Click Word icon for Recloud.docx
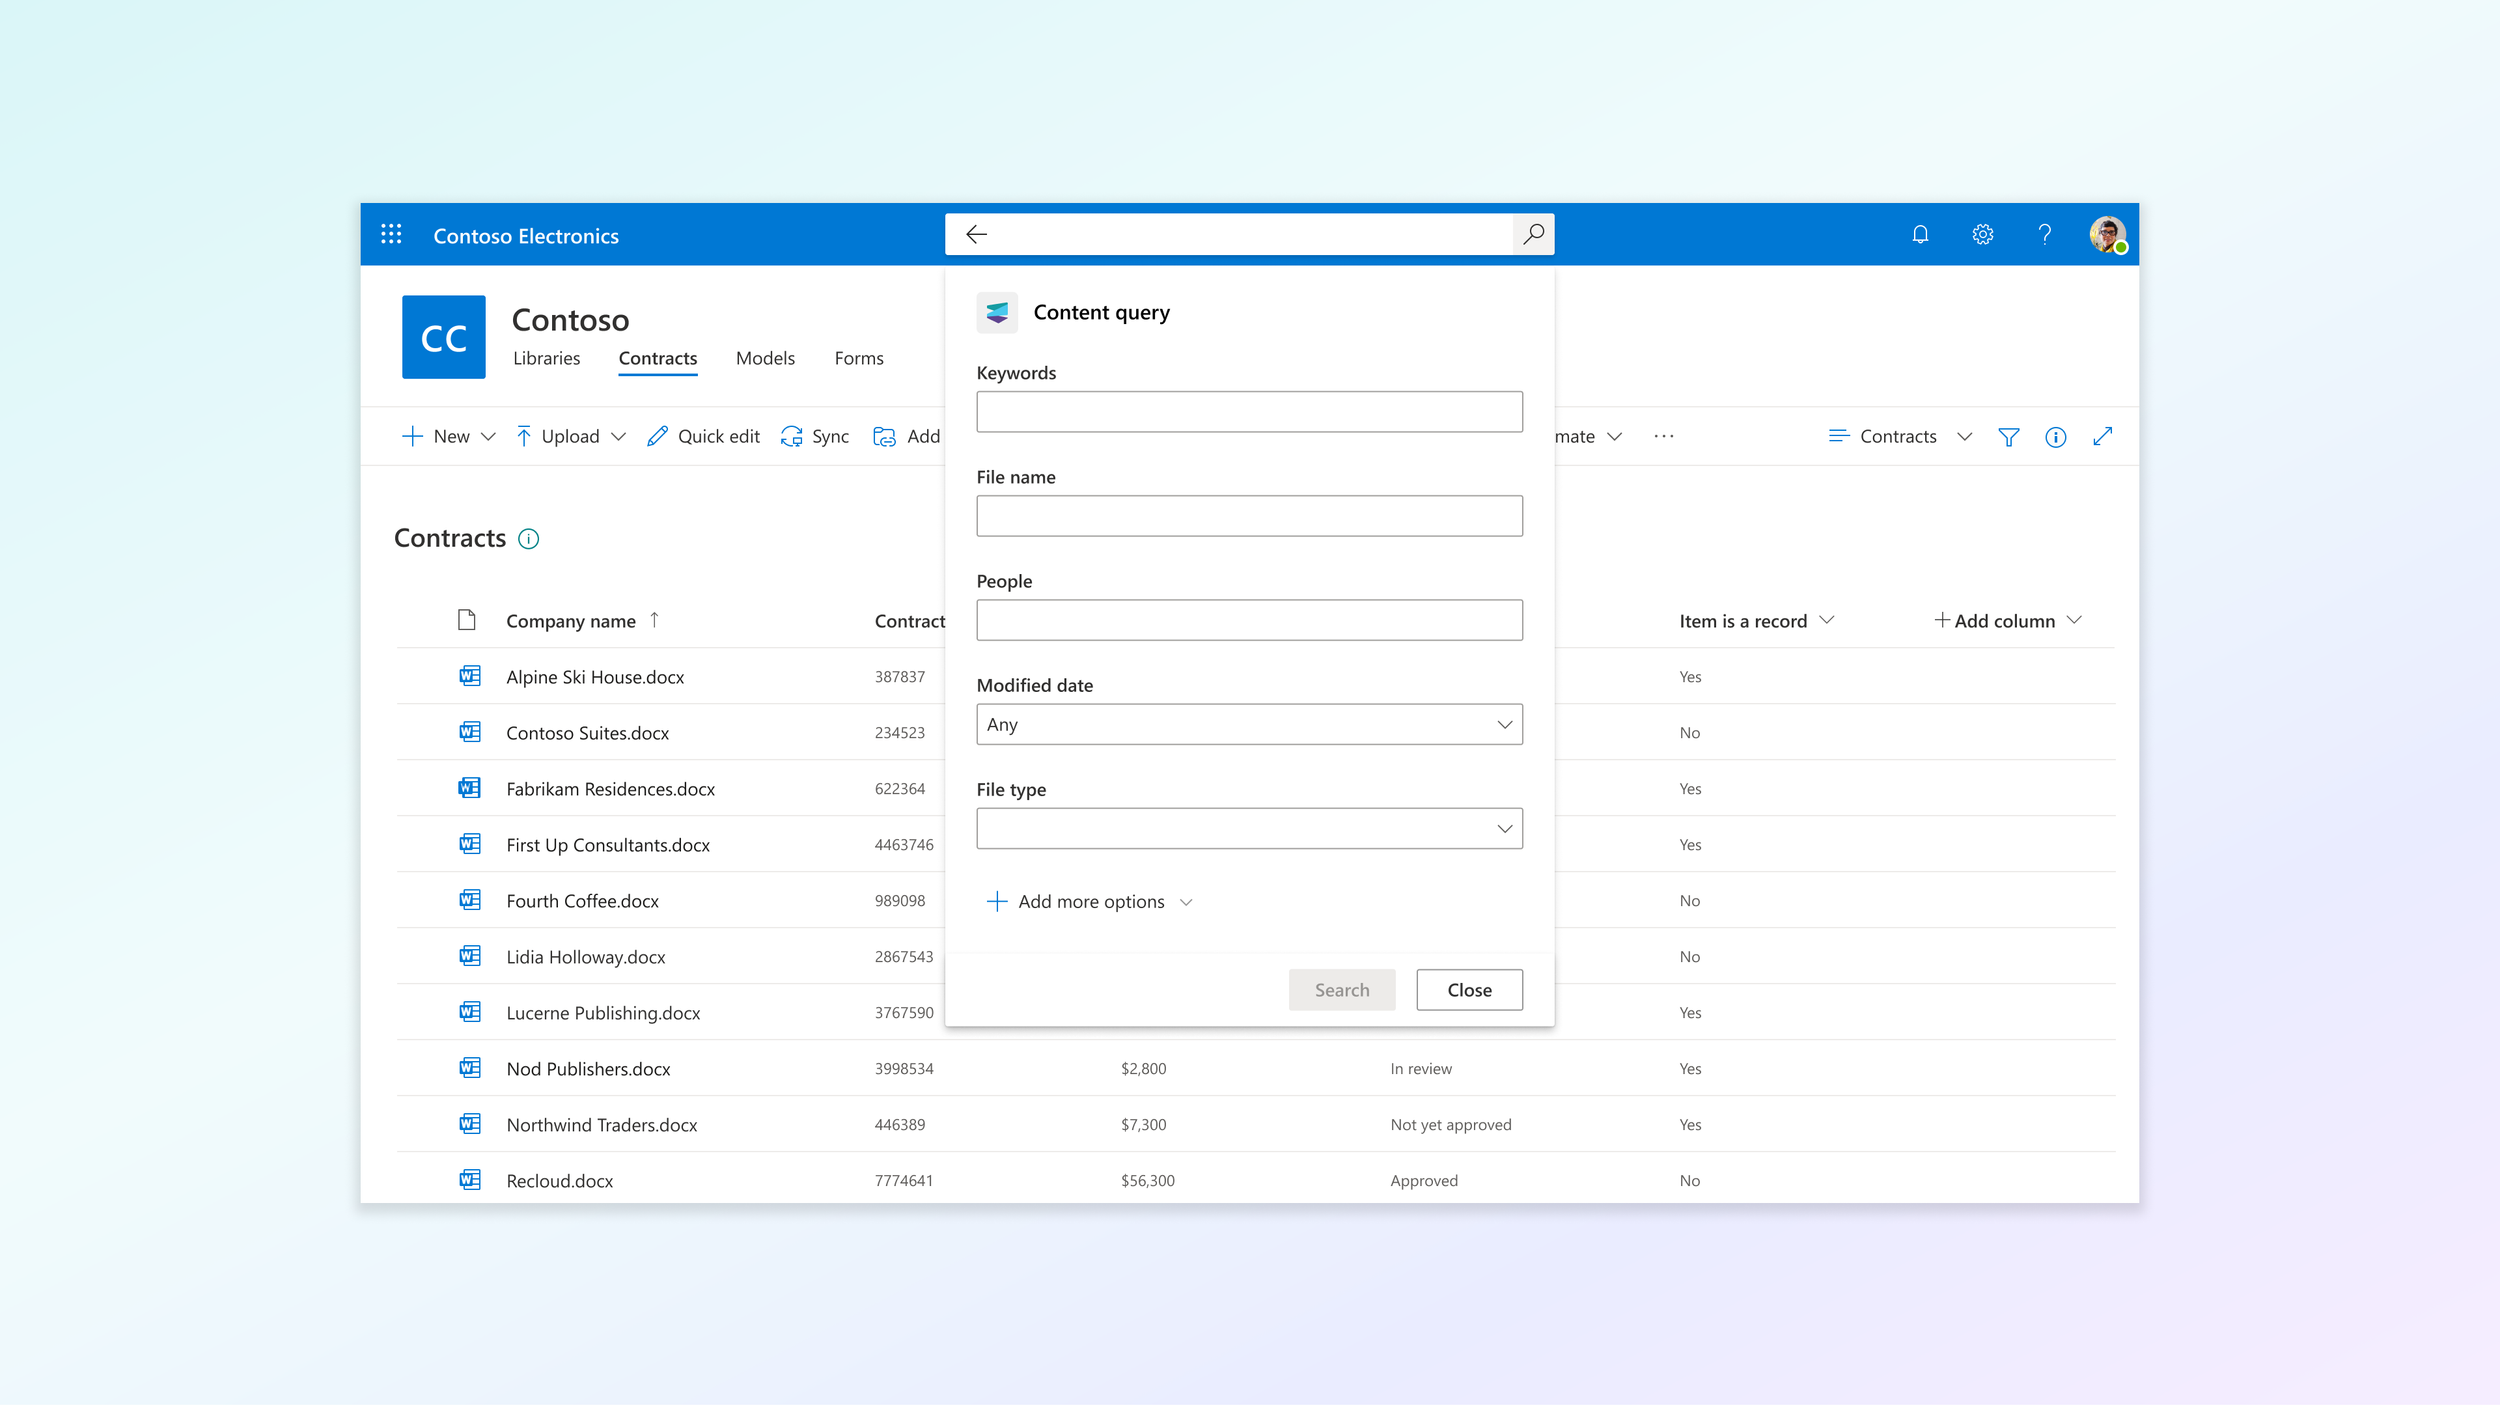The image size is (2500, 1406). coord(470,1180)
